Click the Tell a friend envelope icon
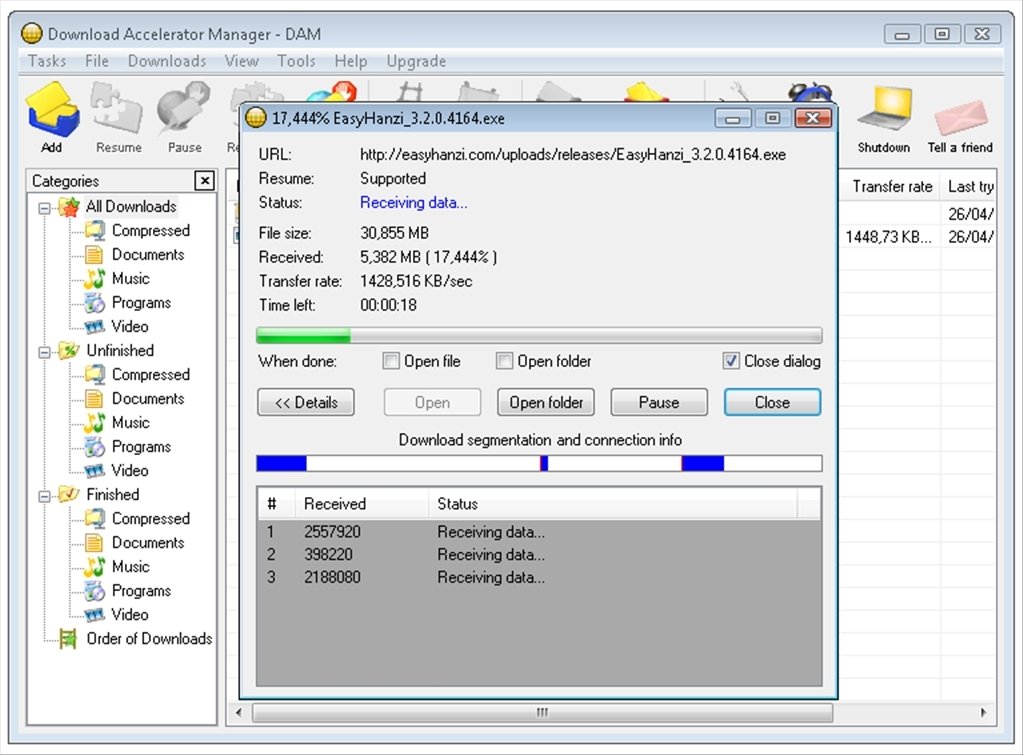1023x755 pixels. 960,125
